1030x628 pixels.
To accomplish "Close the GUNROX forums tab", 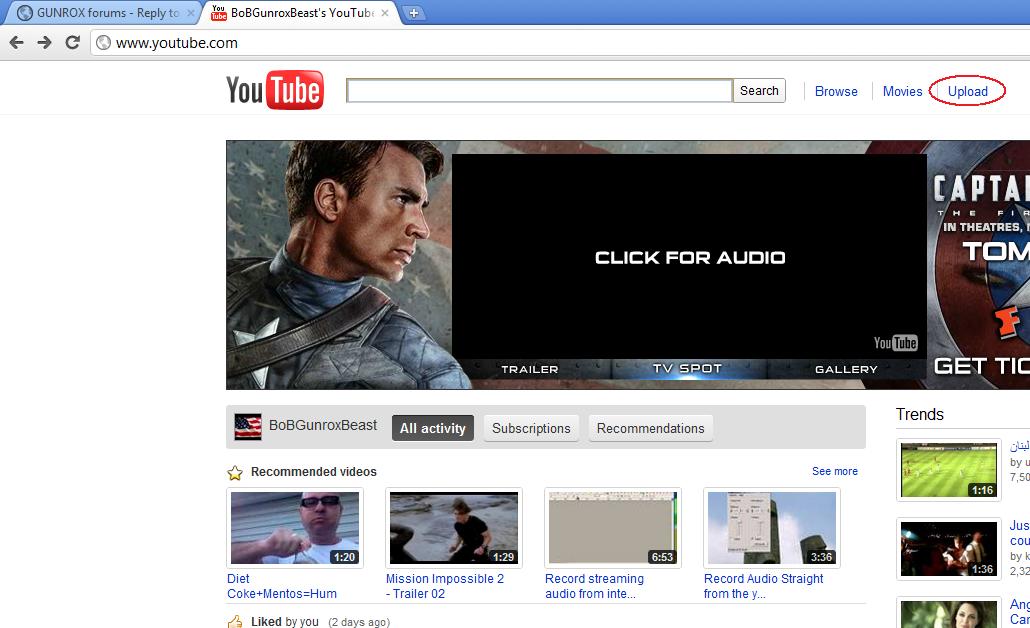I will pos(191,13).
